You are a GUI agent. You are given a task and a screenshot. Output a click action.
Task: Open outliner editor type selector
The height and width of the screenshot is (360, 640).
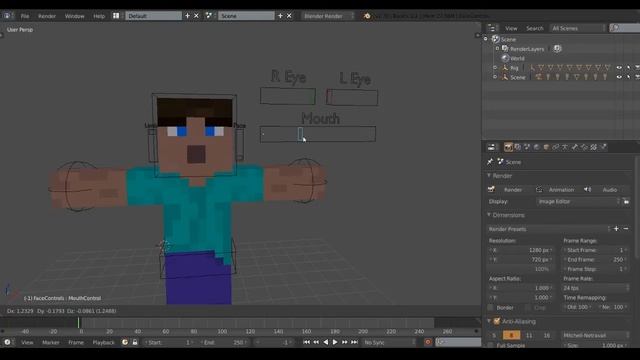click(x=492, y=28)
